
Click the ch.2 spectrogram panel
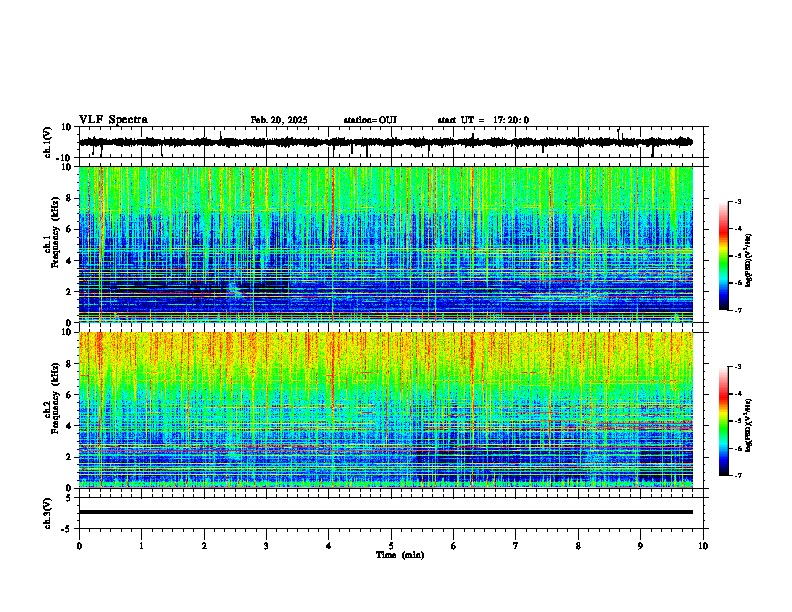(x=386, y=410)
